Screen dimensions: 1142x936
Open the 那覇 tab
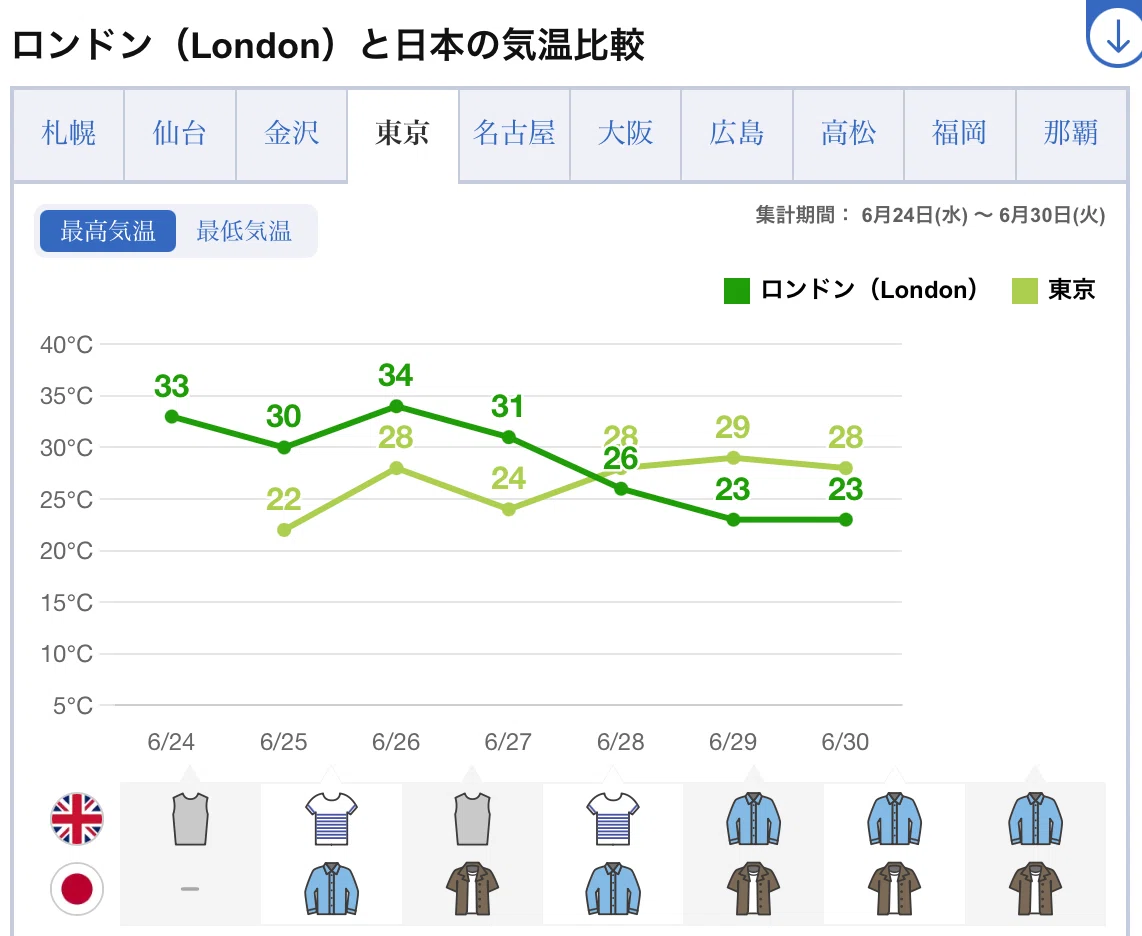(1071, 134)
